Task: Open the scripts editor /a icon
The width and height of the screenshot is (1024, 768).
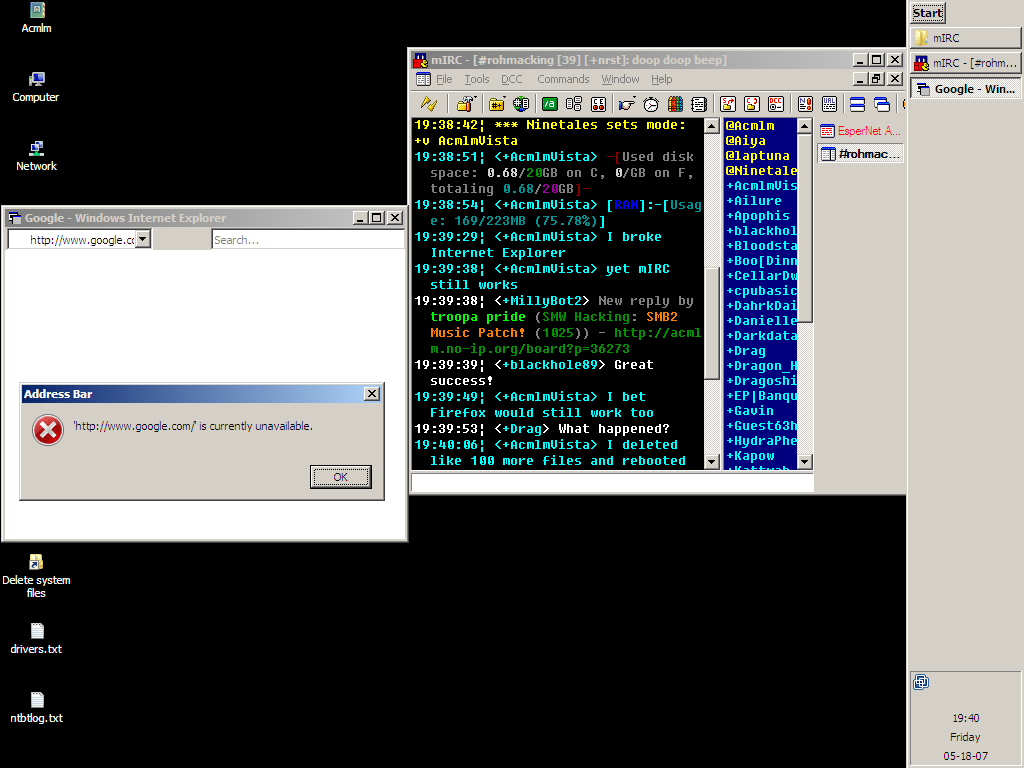Action: click(x=550, y=104)
